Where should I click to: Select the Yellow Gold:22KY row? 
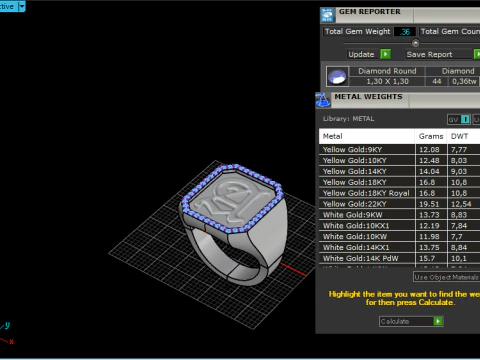399,204
